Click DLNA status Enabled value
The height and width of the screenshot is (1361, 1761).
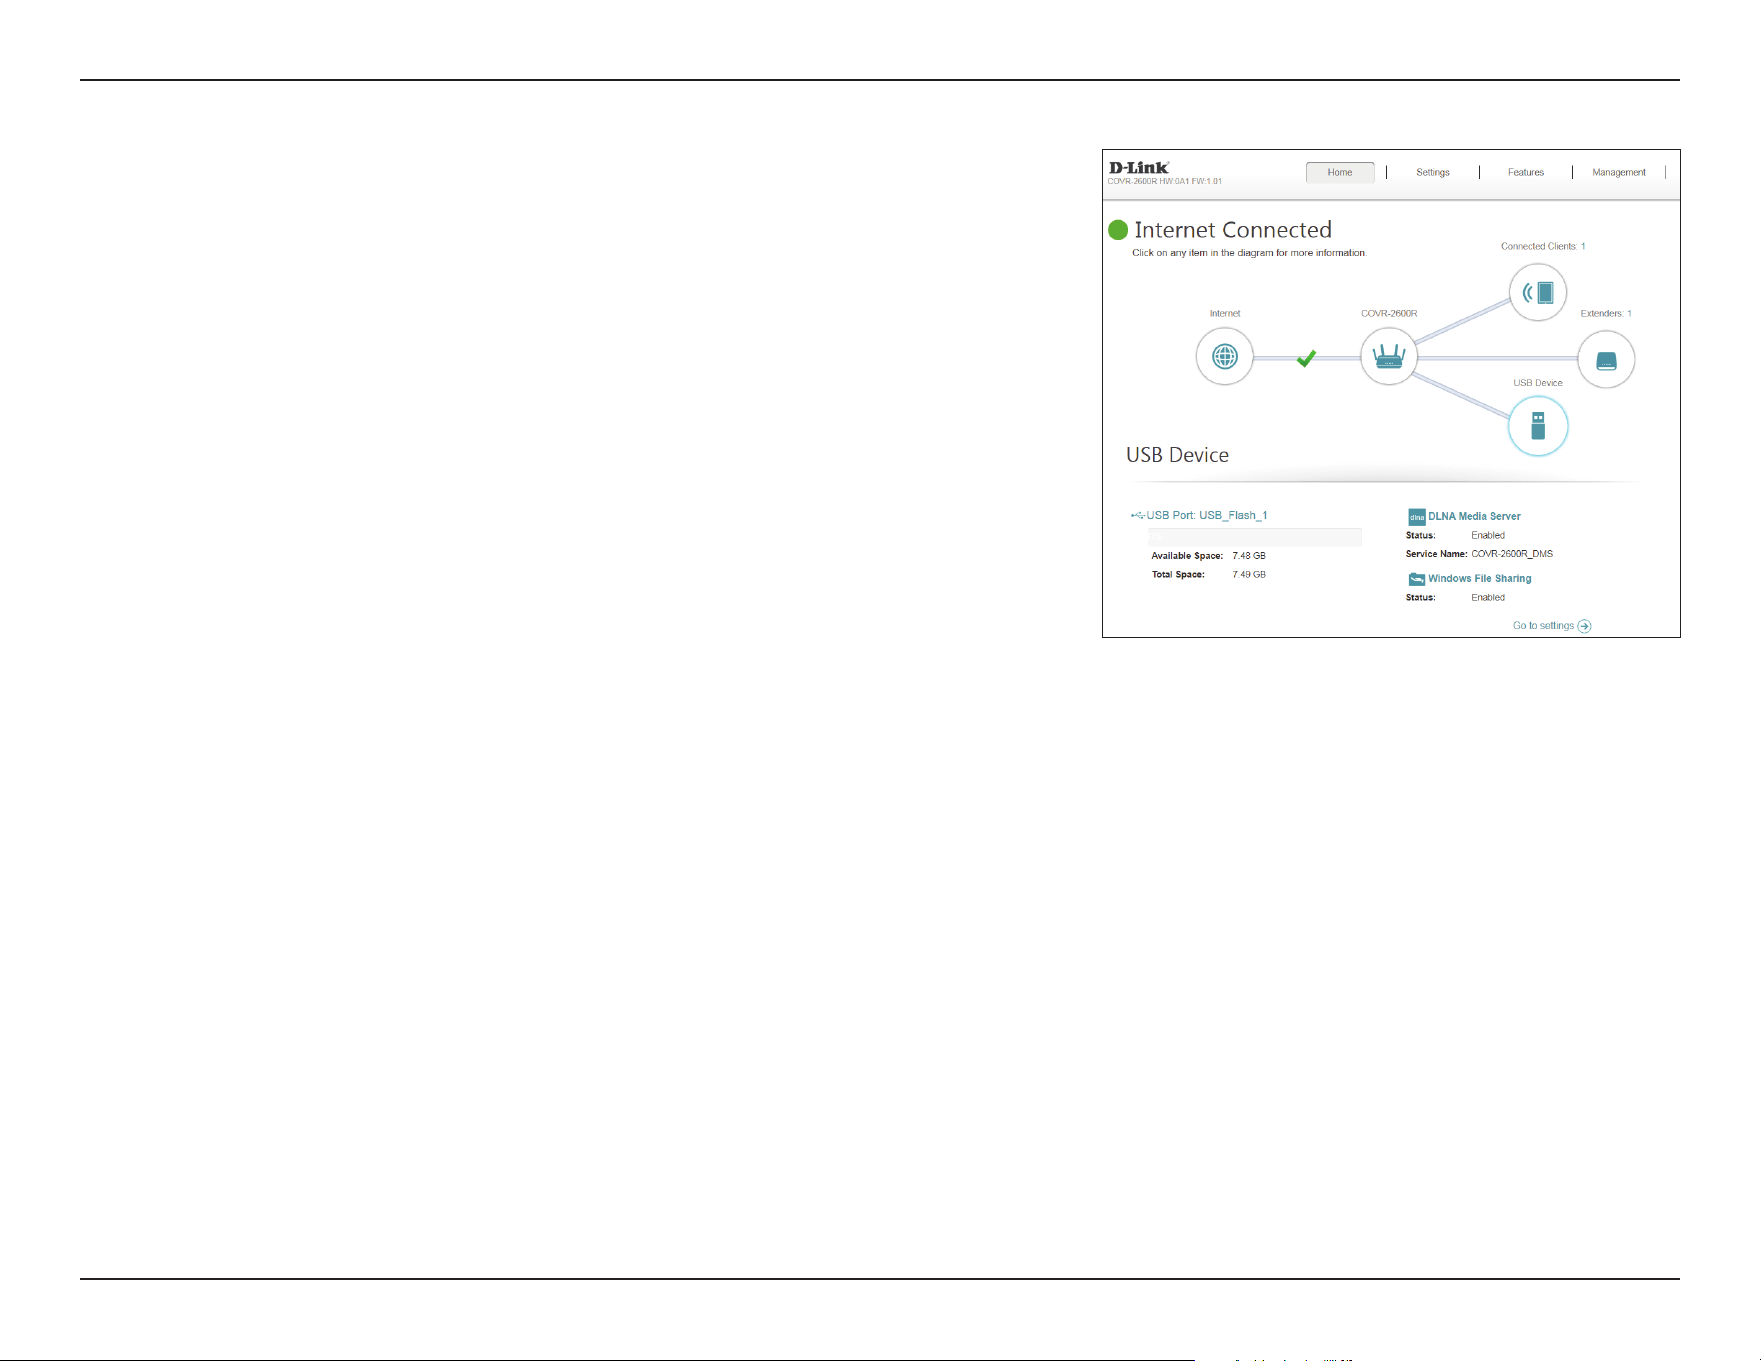[x=1488, y=536]
